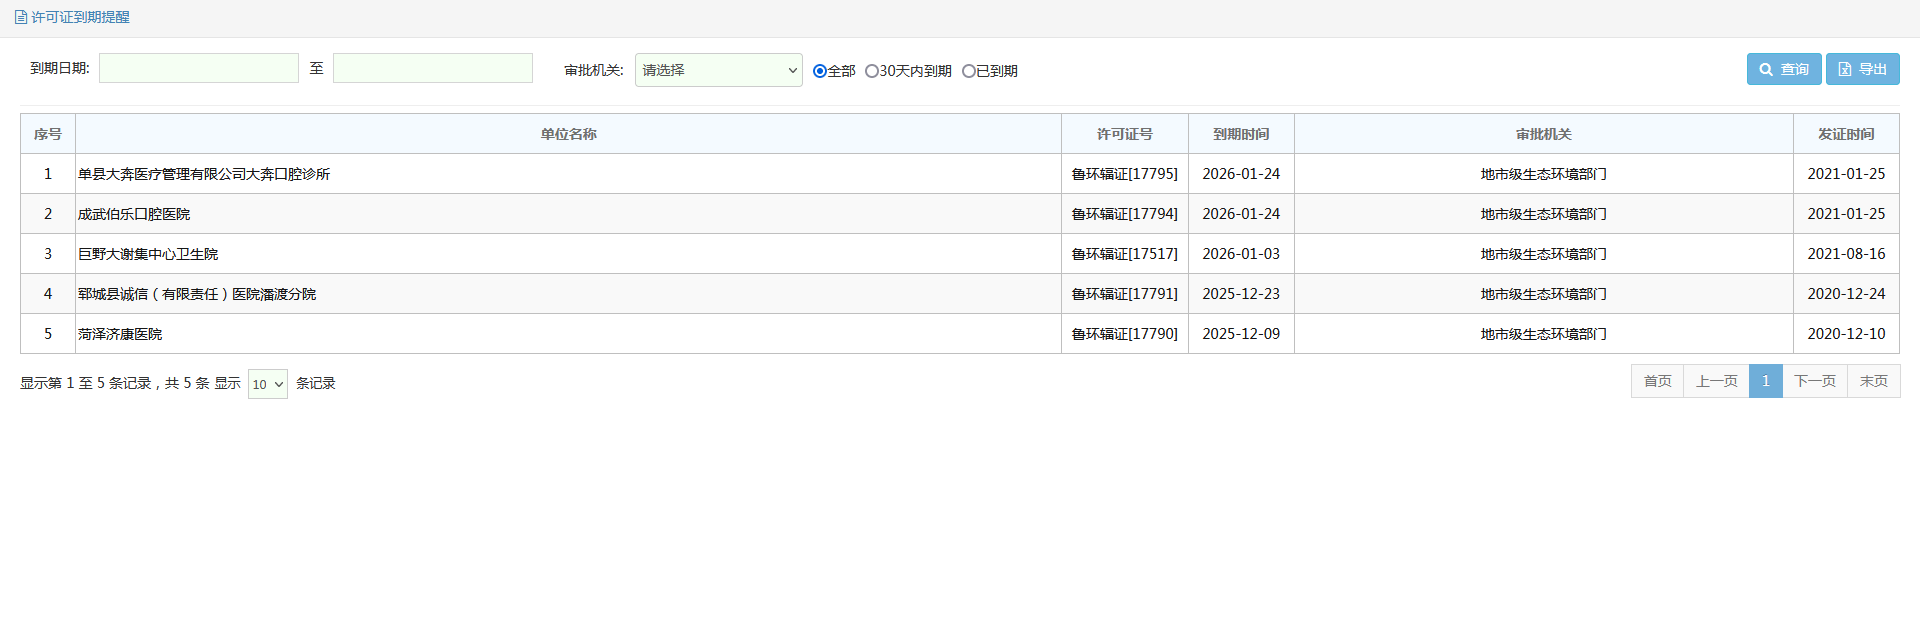
Task: Go to 首页 first page
Action: point(1657,381)
